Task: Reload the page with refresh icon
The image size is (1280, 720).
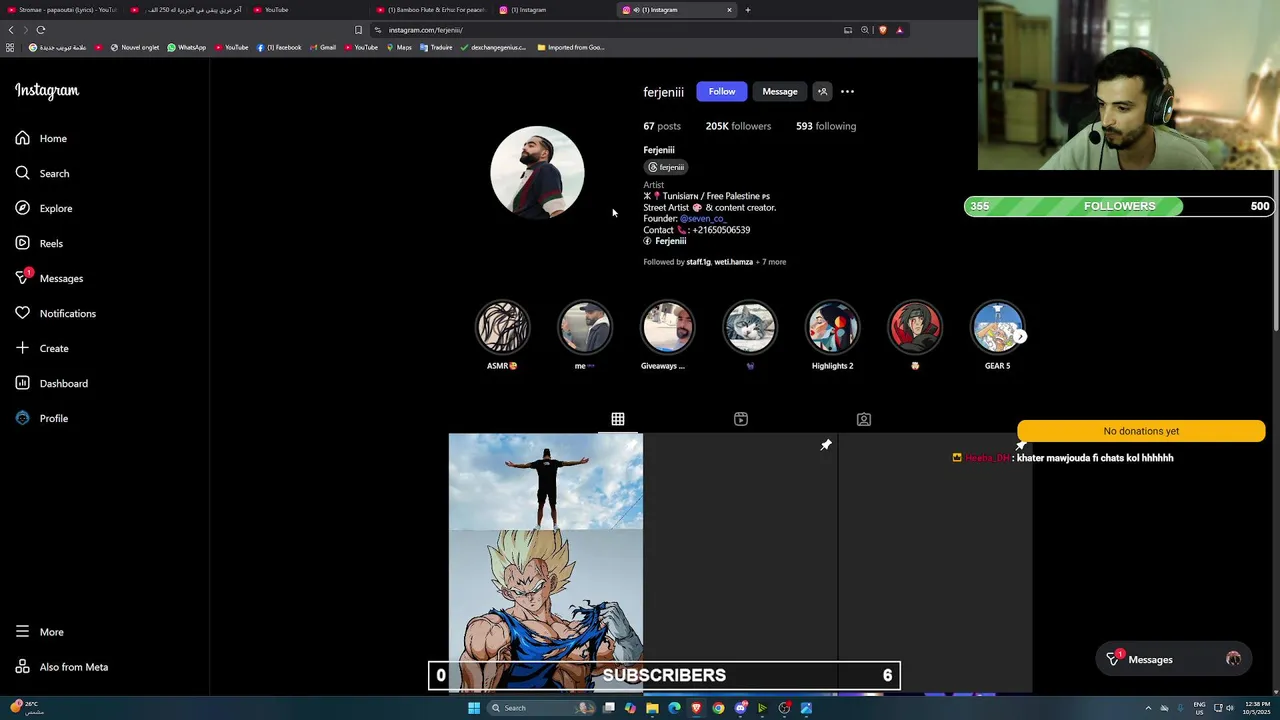Action: click(x=41, y=30)
